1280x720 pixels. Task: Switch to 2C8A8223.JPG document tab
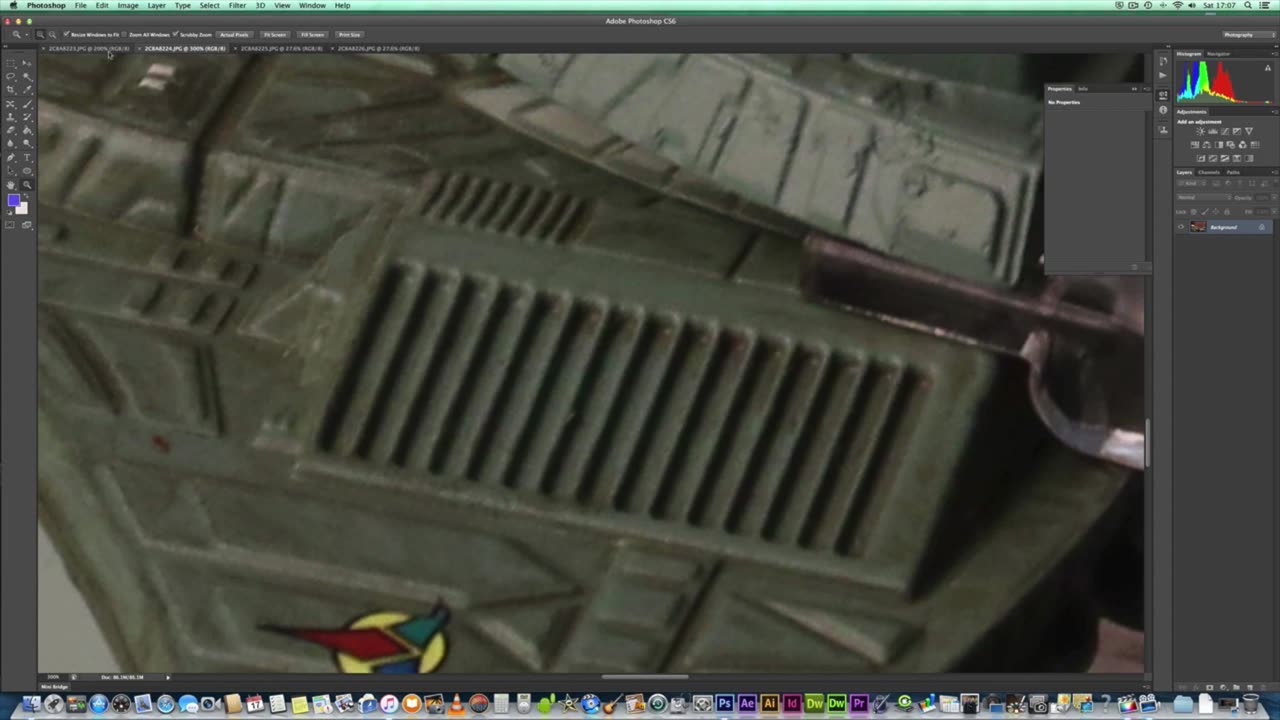(89, 48)
